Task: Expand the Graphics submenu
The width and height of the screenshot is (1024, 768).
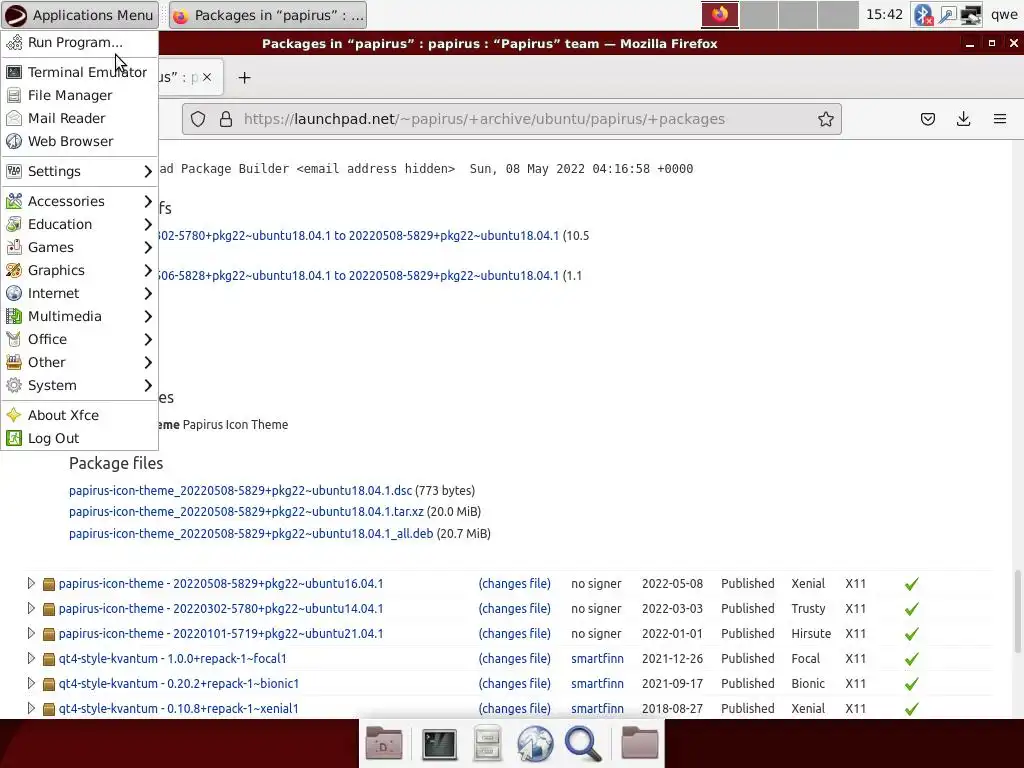Action: tap(79, 270)
